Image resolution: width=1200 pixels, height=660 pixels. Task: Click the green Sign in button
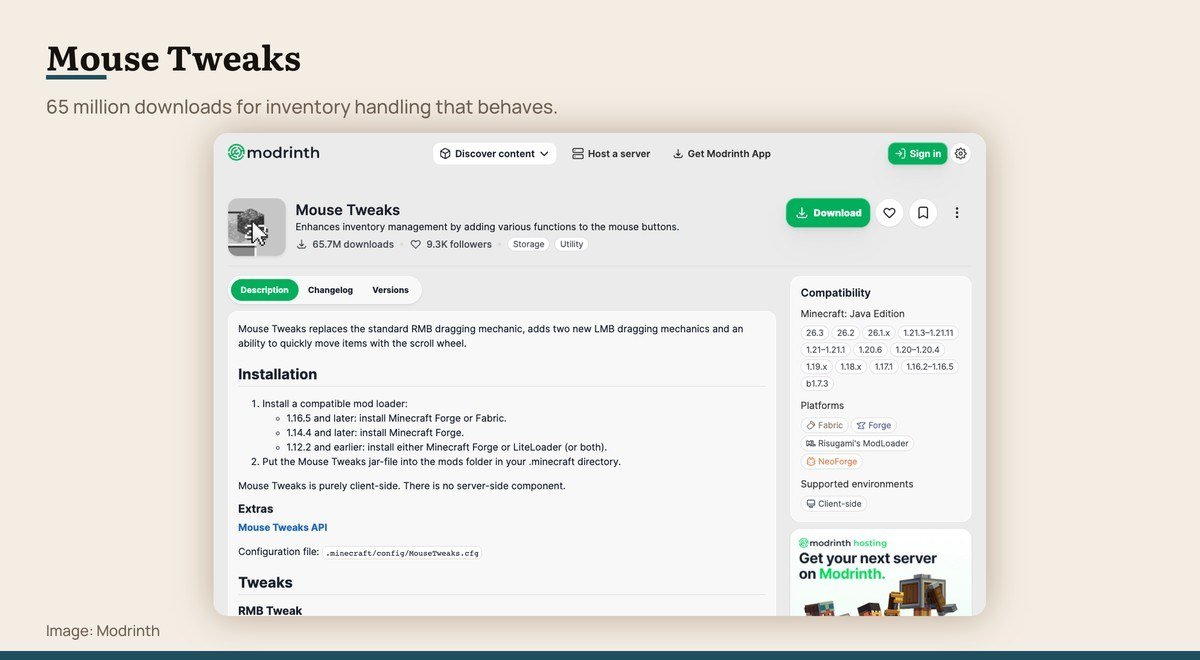coord(917,154)
